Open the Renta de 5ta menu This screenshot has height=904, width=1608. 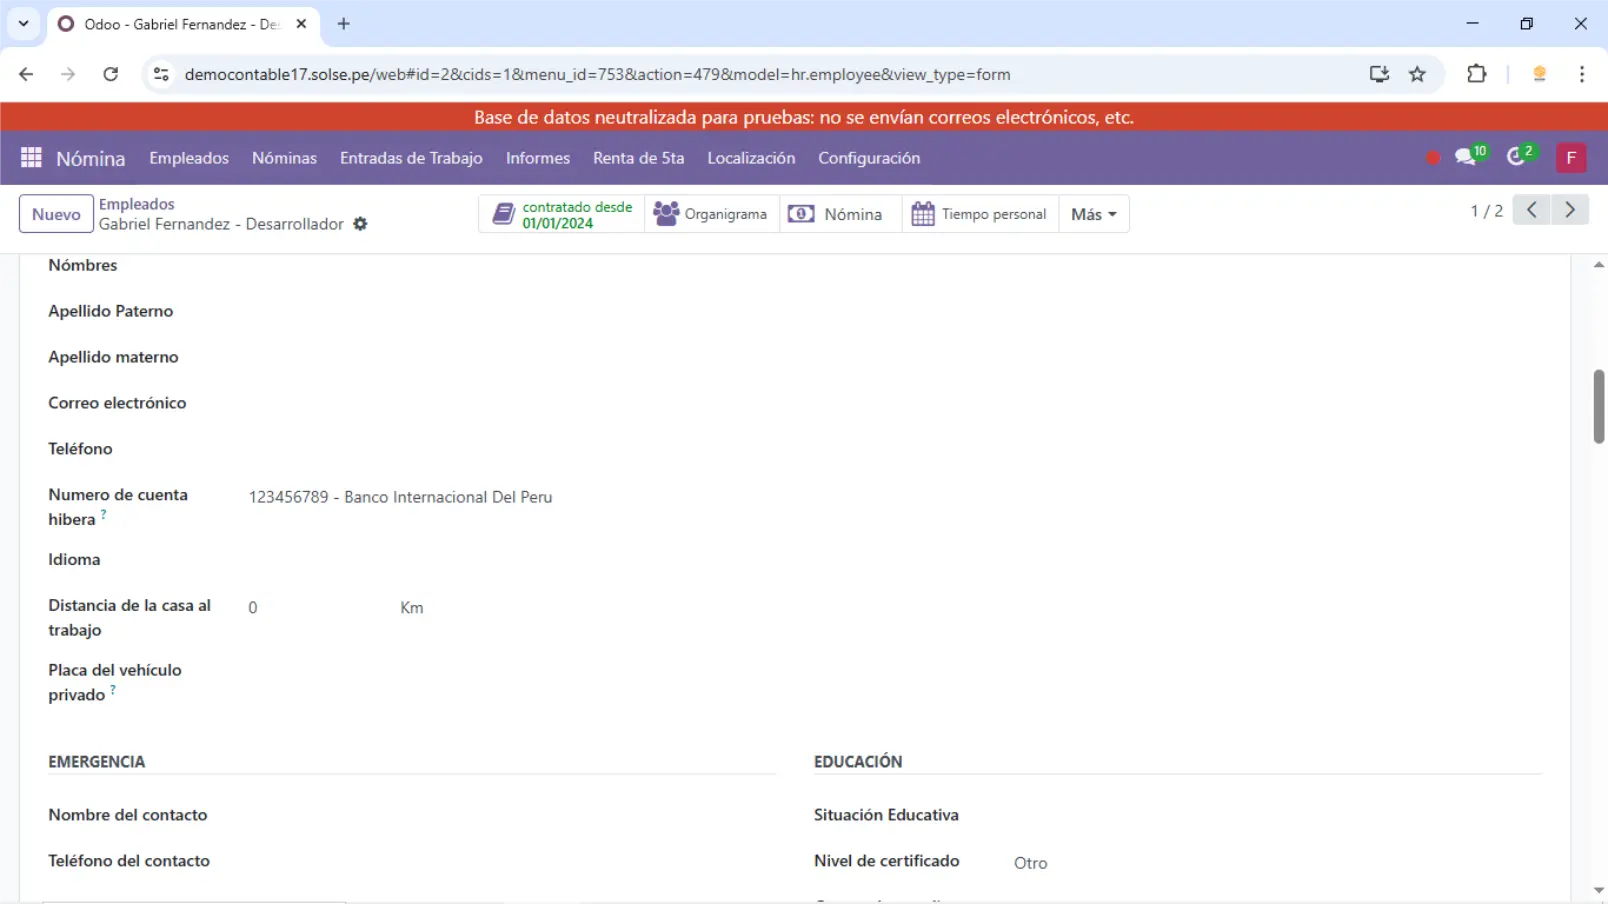(638, 158)
